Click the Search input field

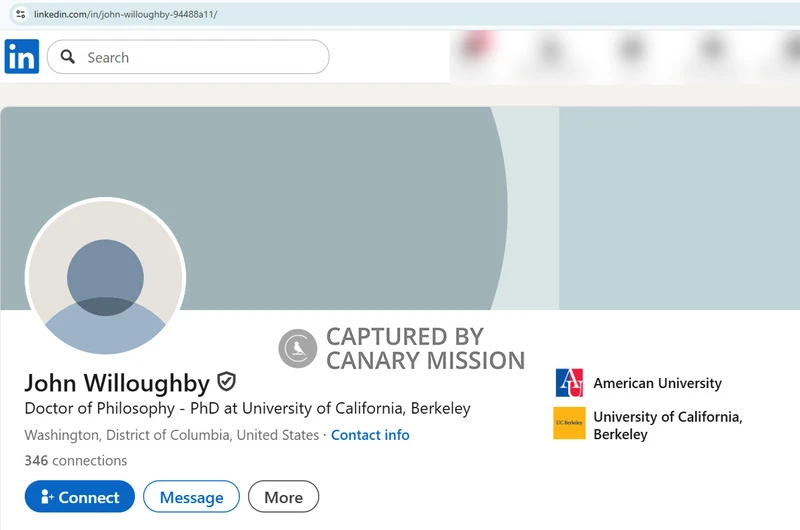click(188, 57)
